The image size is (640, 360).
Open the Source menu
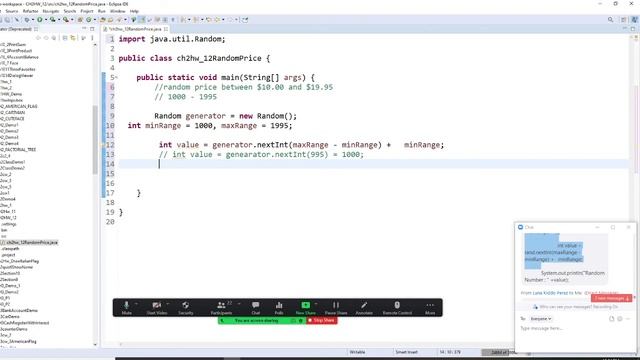[11, 11]
